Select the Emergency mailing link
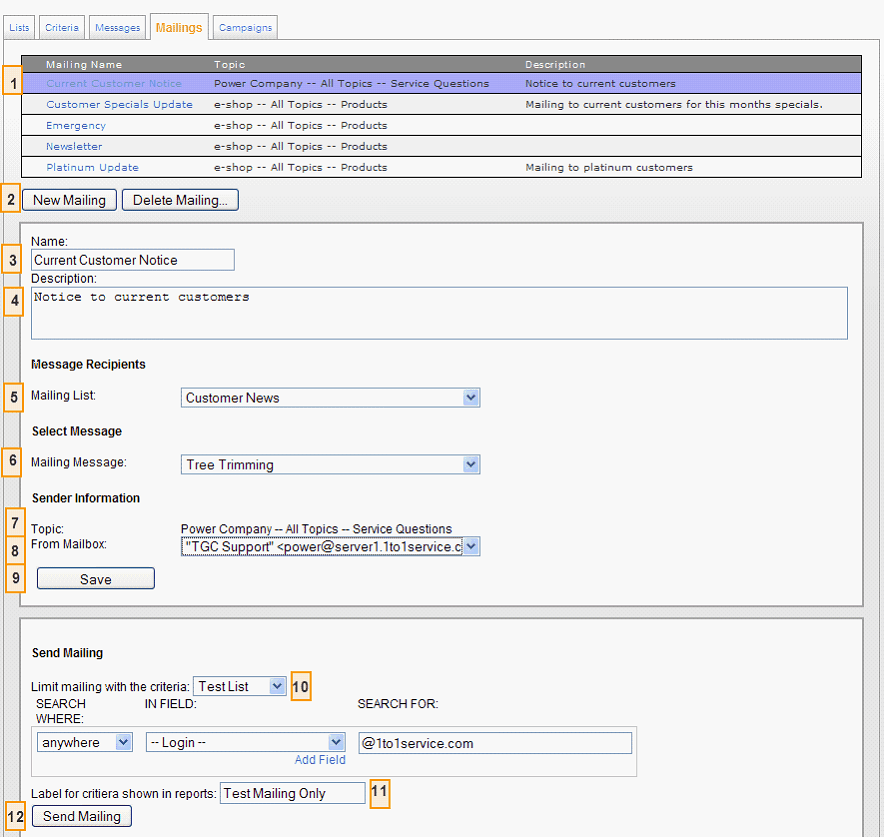 pos(76,126)
